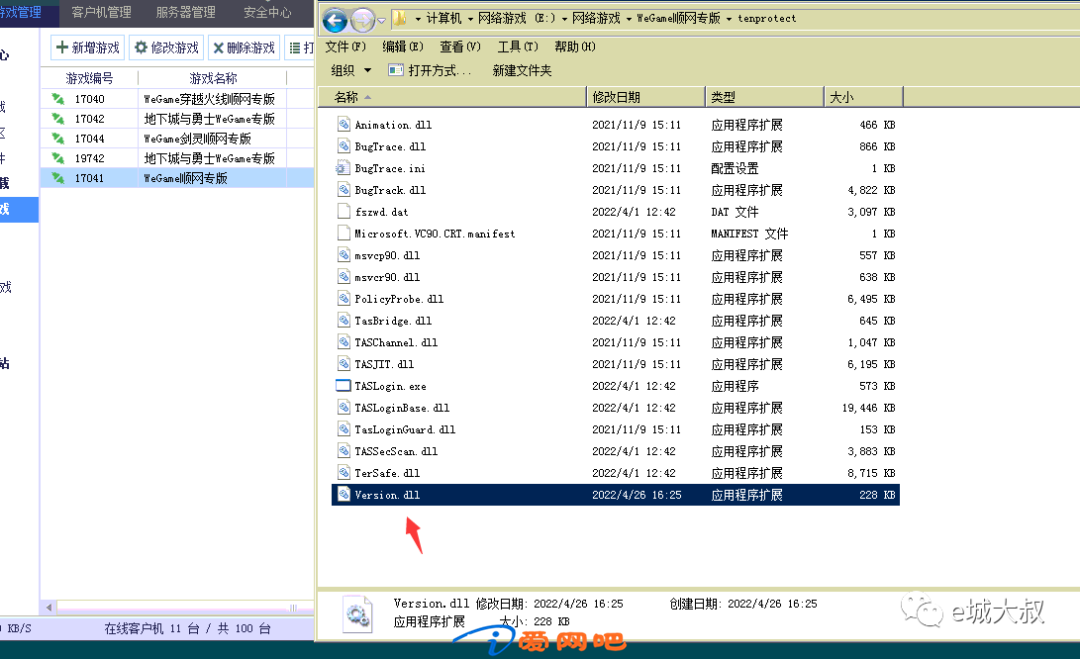Screen dimensions: 1080x659
Task: Sort files by 类型 column
Action: 765,97
